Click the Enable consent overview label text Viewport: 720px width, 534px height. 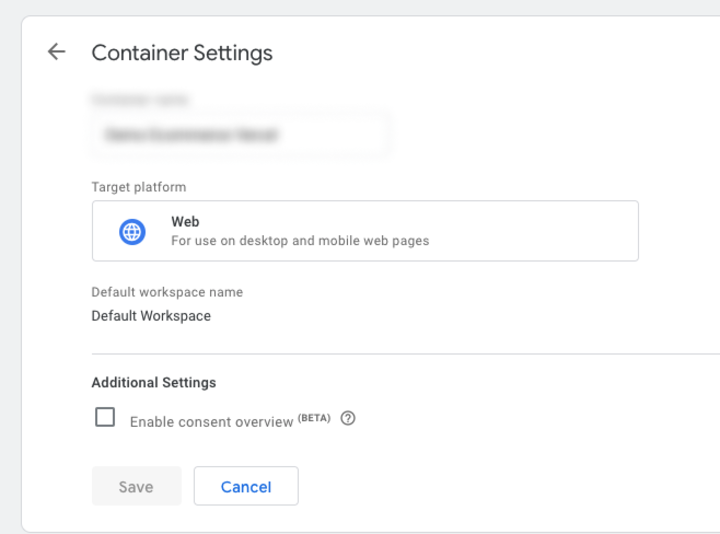click(x=211, y=422)
